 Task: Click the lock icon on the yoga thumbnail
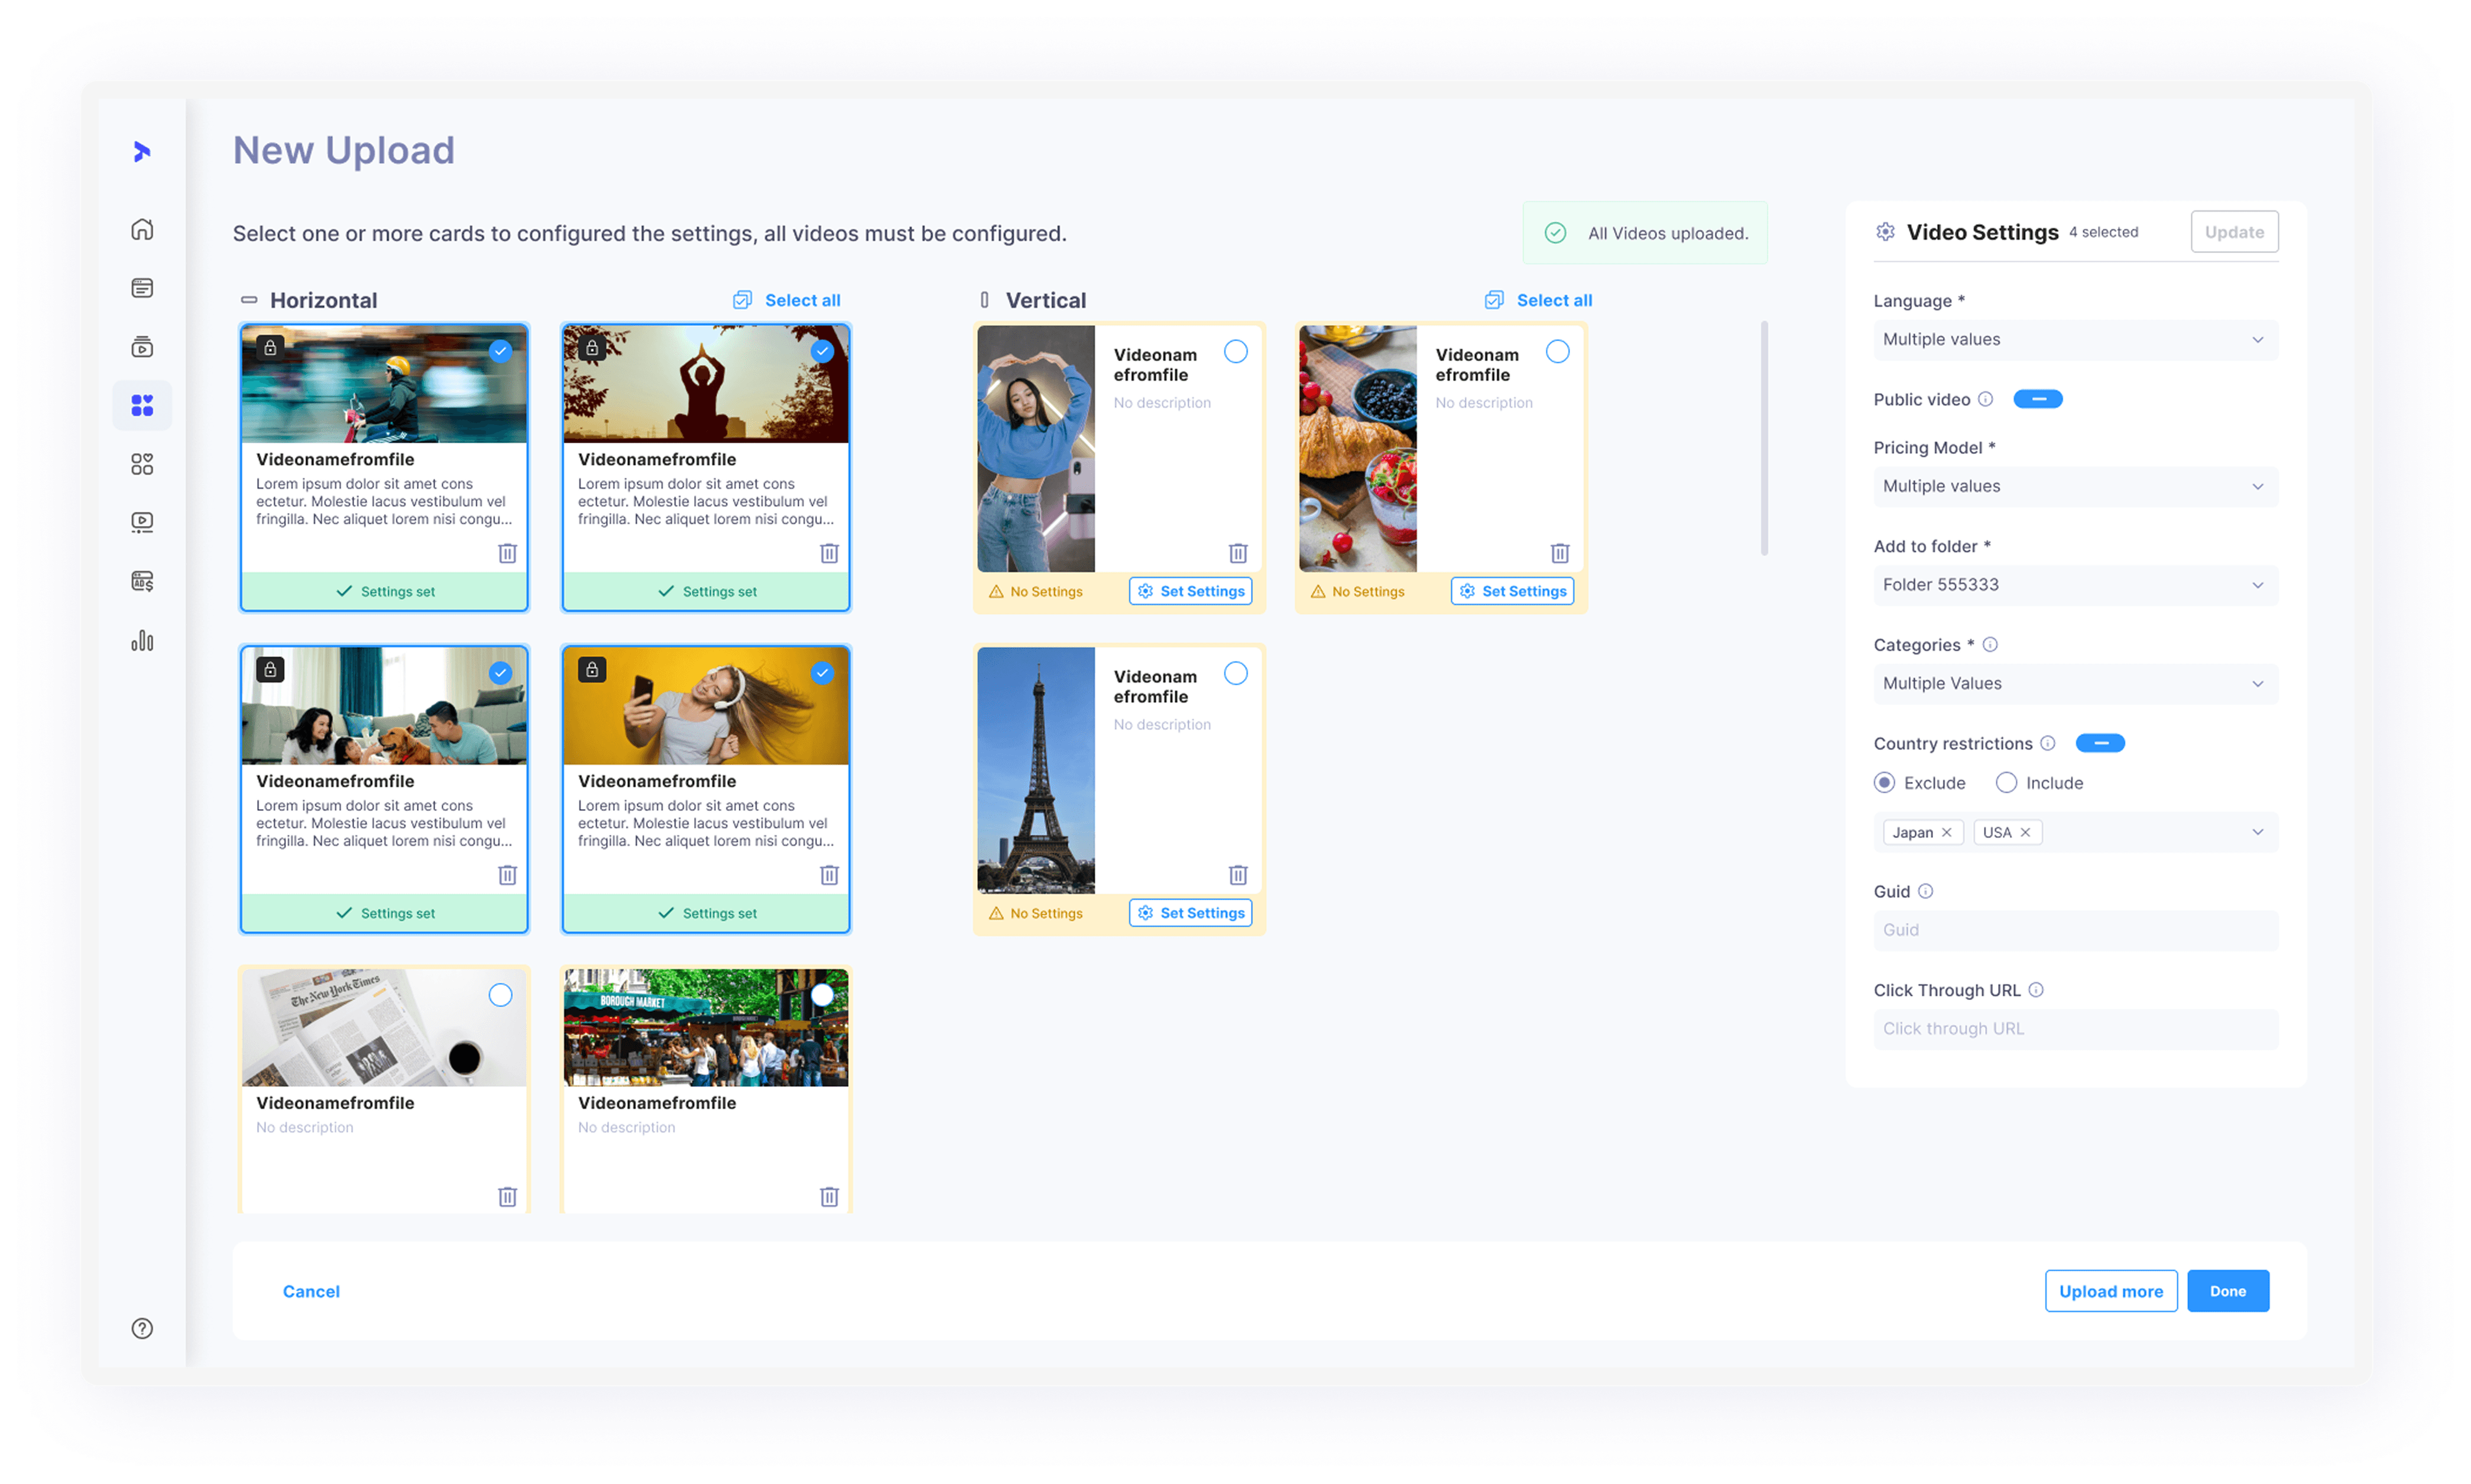592,348
